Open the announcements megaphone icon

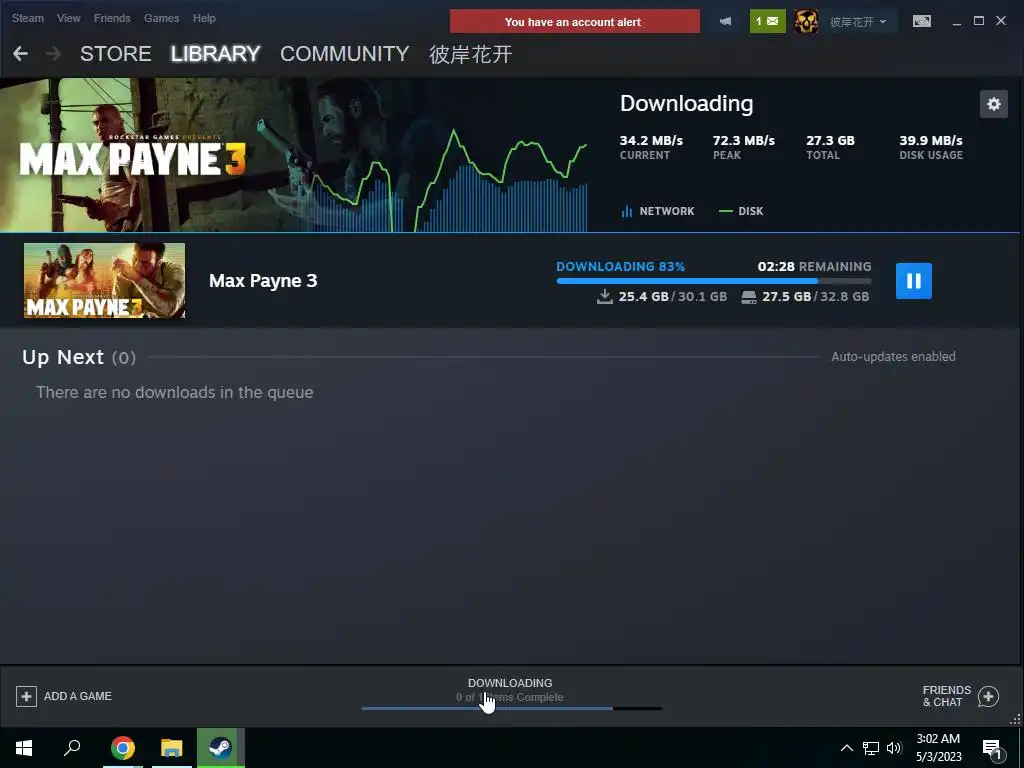[x=725, y=22]
